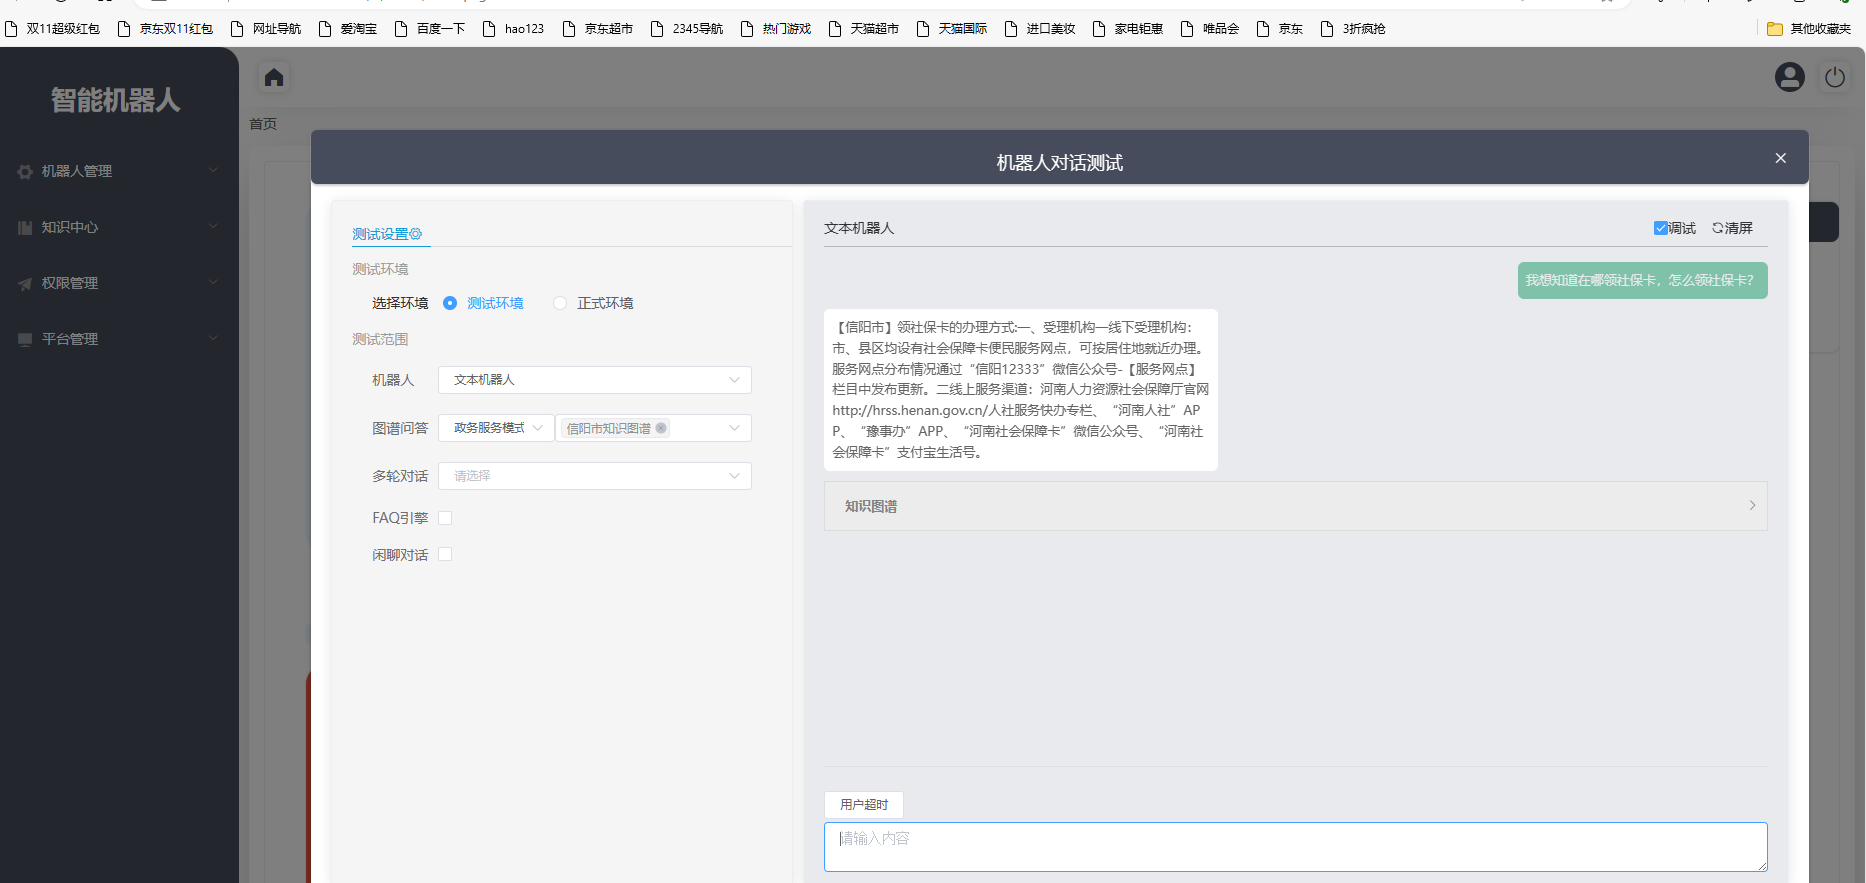Click the 清屏 refresh icon
Image resolution: width=1866 pixels, height=883 pixels.
(1718, 228)
